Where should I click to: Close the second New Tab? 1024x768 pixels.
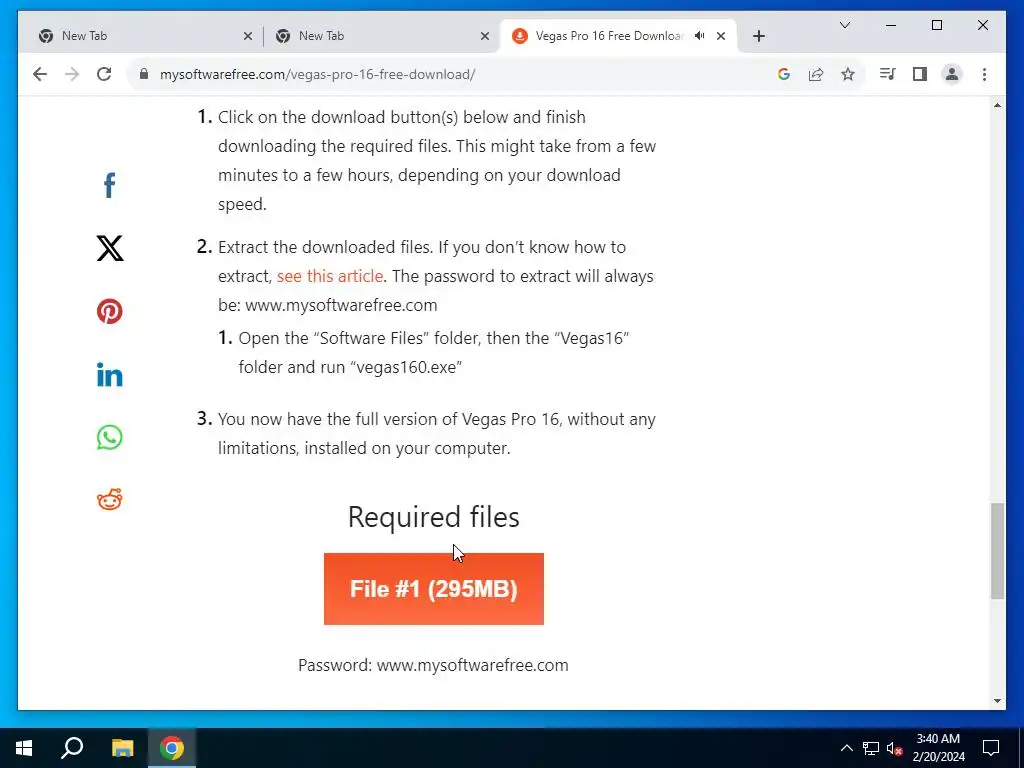pos(485,36)
